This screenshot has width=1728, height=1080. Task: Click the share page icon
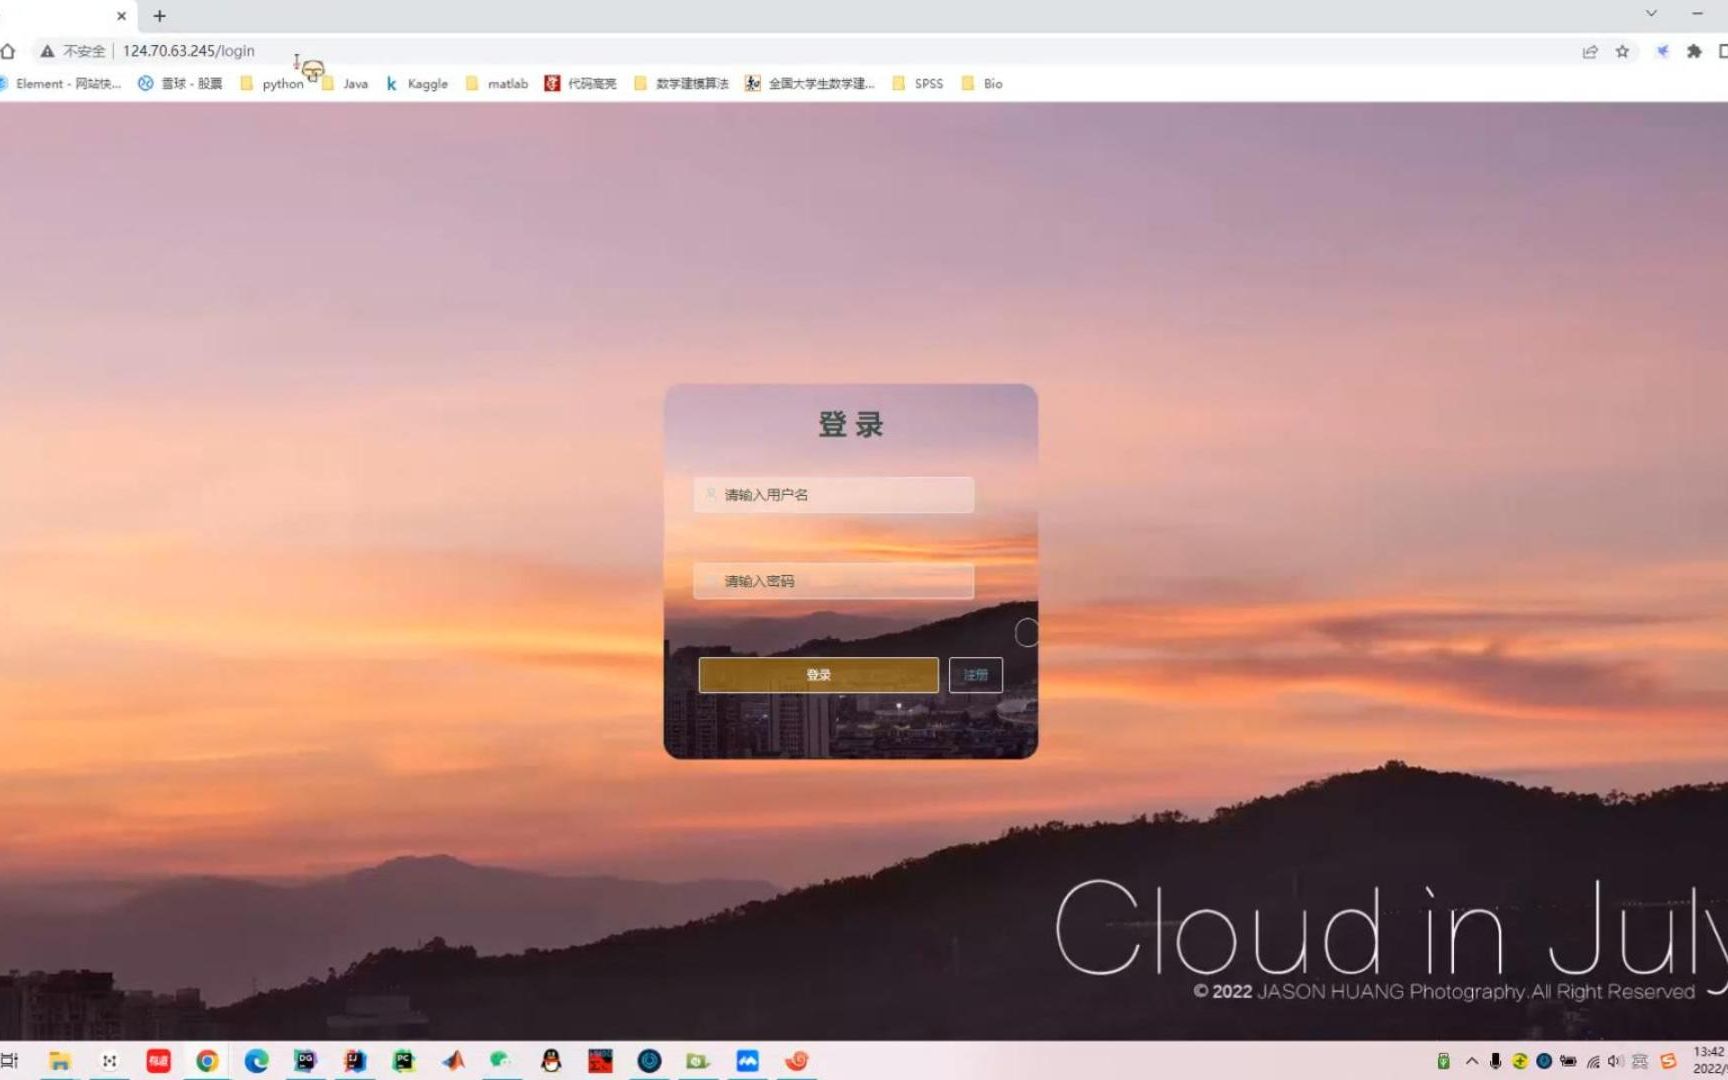[x=1590, y=51]
